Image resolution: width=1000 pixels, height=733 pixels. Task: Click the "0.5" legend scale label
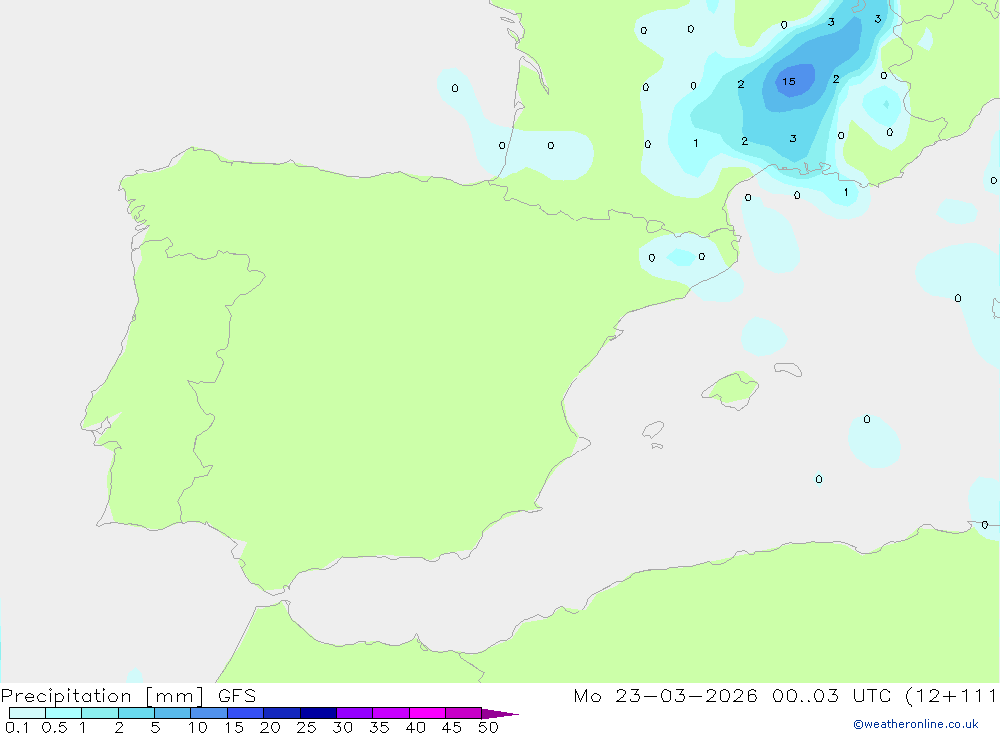point(54,727)
